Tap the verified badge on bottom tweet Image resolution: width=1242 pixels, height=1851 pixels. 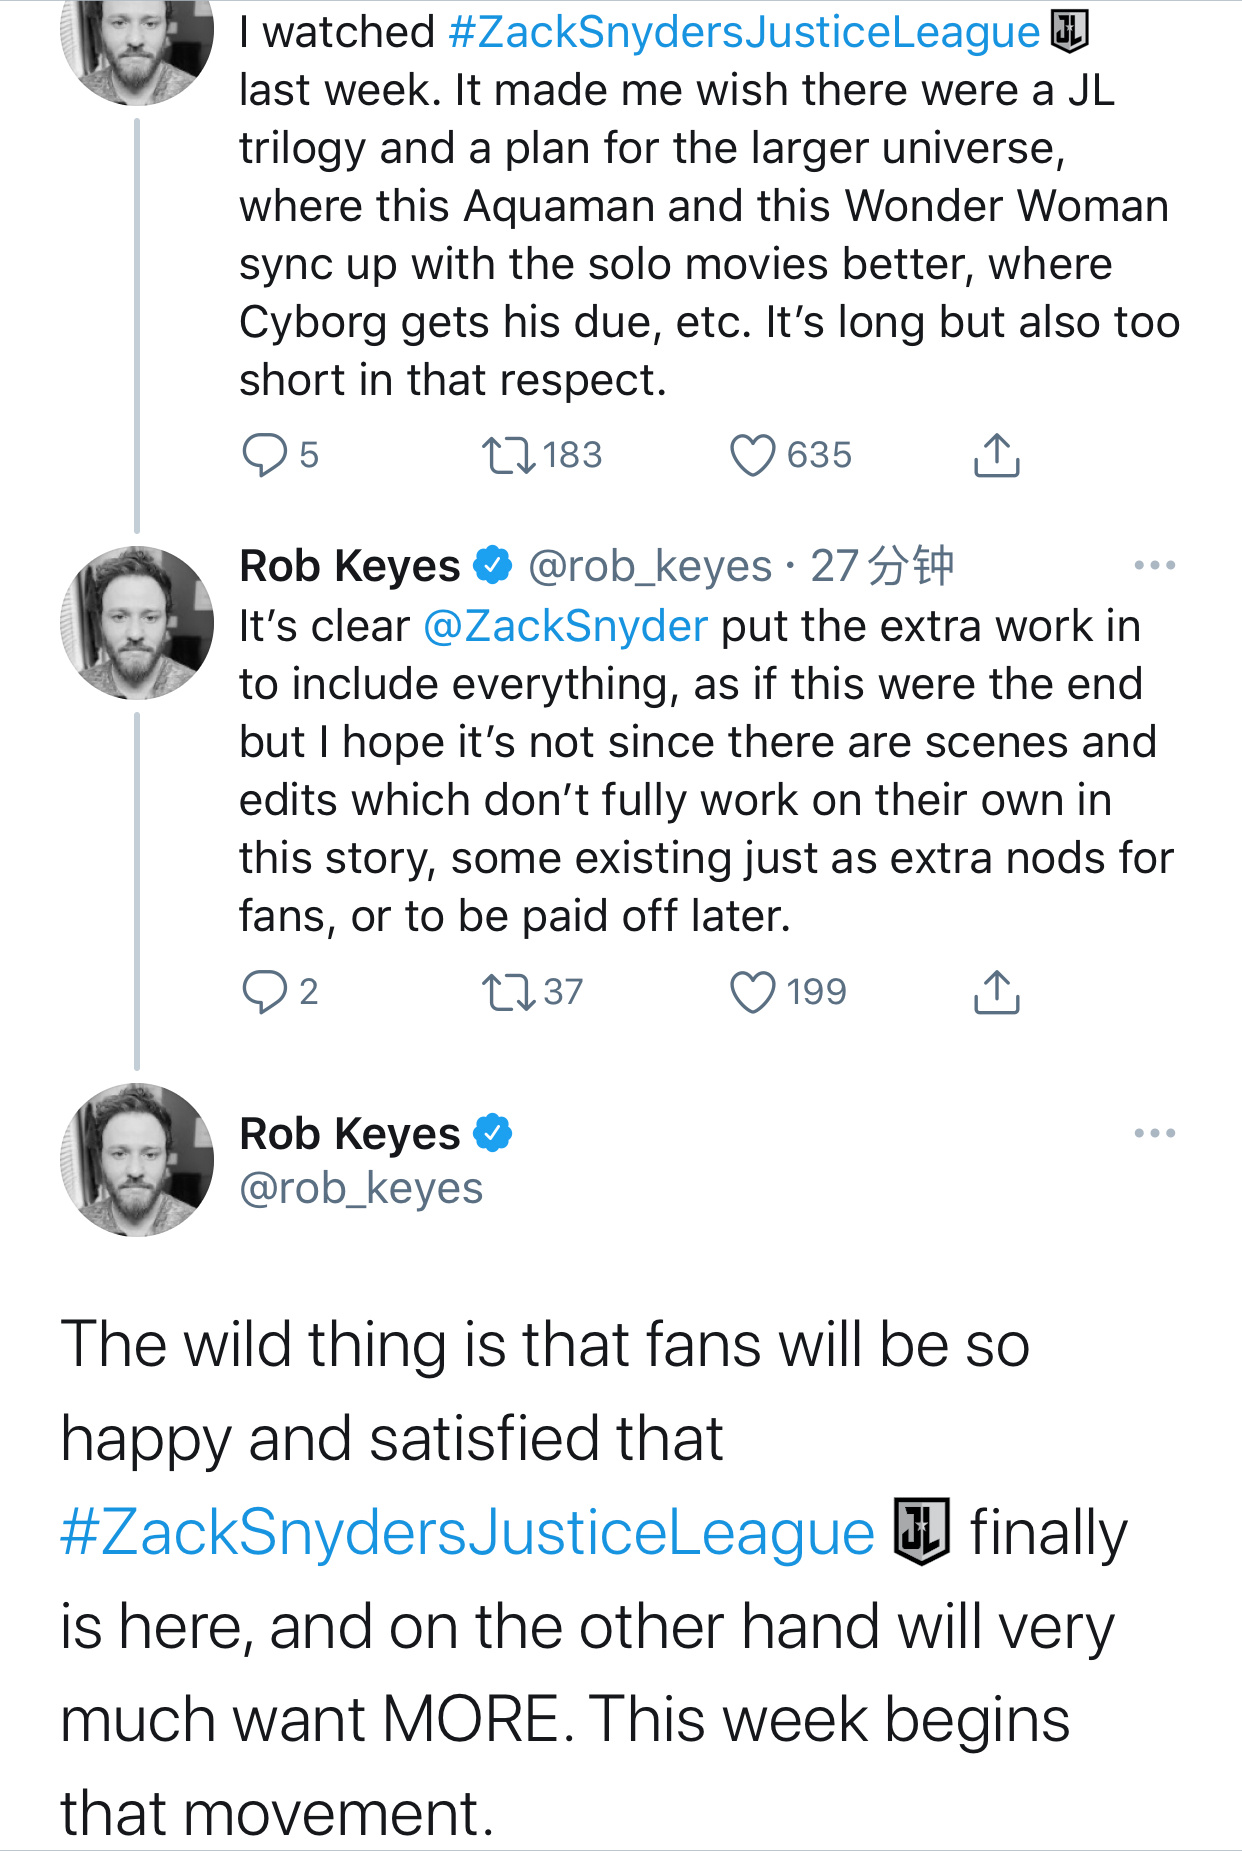click(492, 1133)
